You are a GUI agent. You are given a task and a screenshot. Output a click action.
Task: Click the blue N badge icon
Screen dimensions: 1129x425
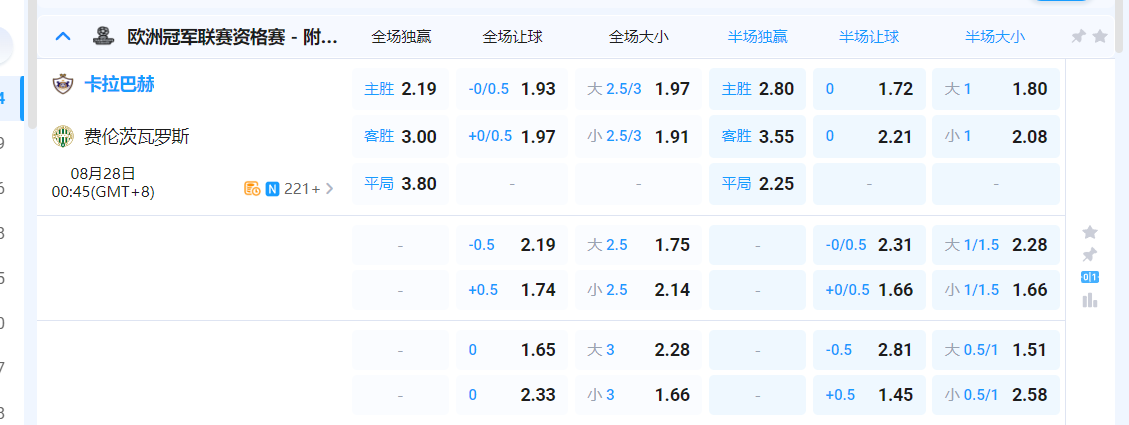click(x=272, y=188)
